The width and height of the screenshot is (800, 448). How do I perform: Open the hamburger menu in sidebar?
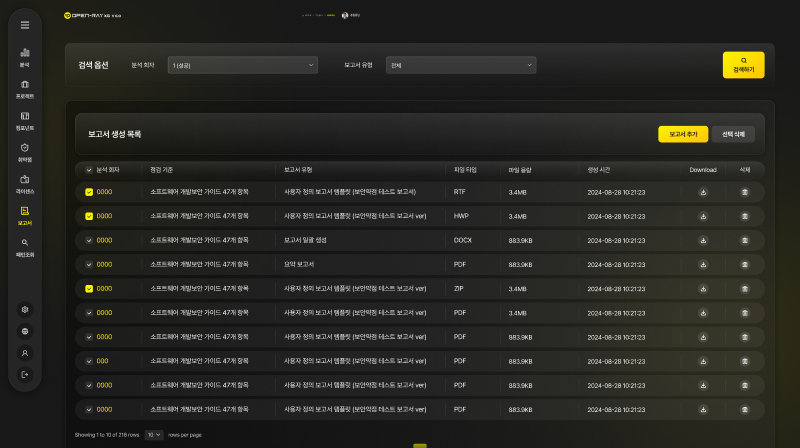coord(24,25)
